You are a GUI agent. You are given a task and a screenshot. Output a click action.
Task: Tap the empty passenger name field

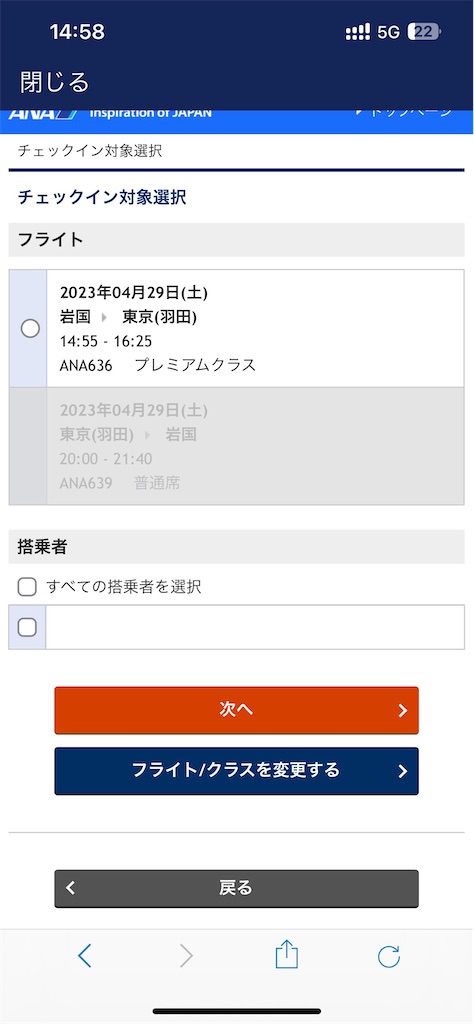point(255,627)
